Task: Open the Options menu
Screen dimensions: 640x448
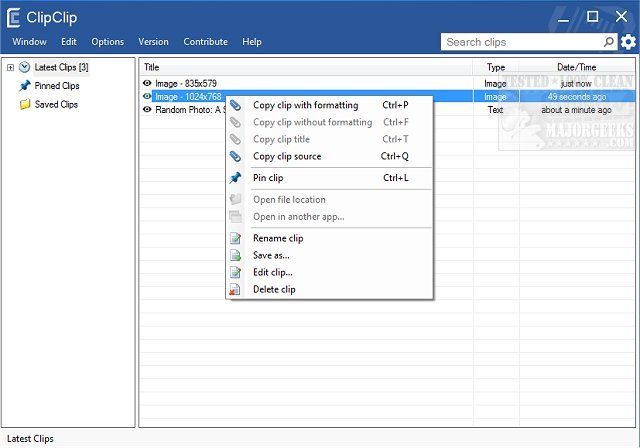Action: coord(107,42)
